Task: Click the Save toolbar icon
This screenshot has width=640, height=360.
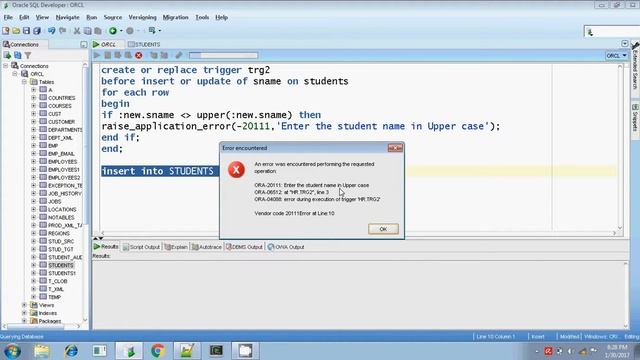Action: point(26,31)
